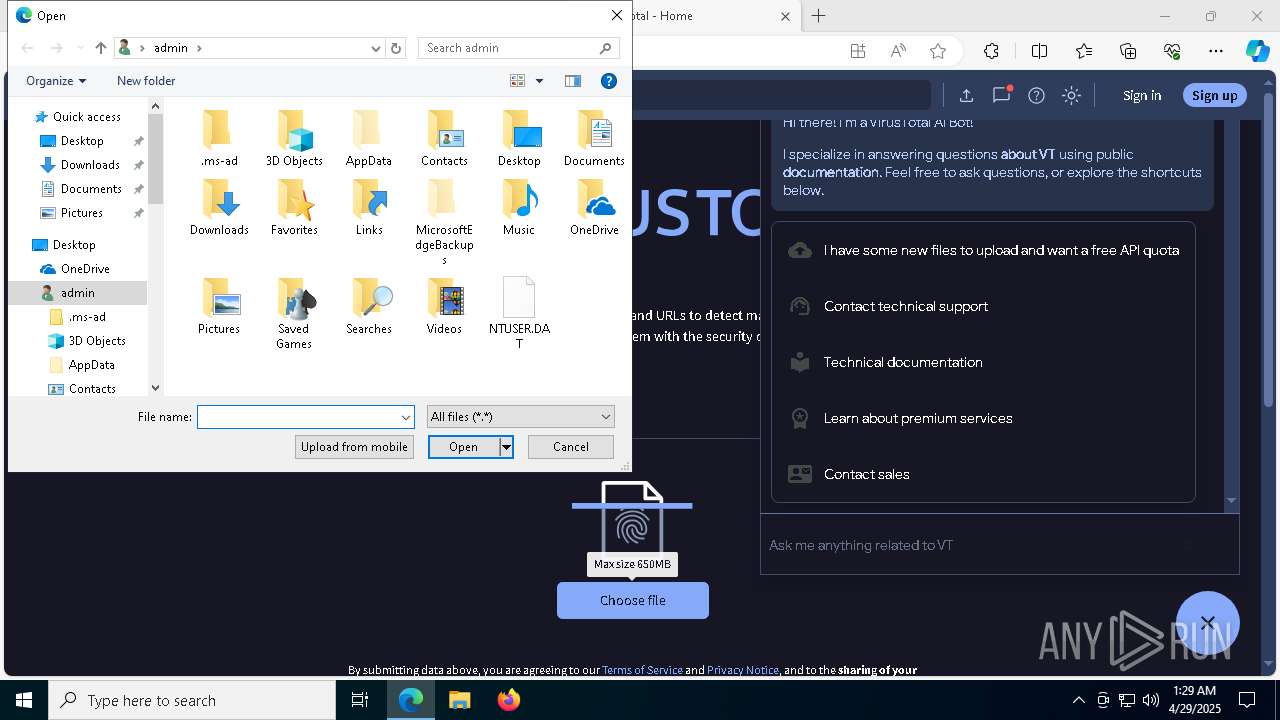Click in the File name field
Screen dimensions: 1280x720
coord(299,417)
